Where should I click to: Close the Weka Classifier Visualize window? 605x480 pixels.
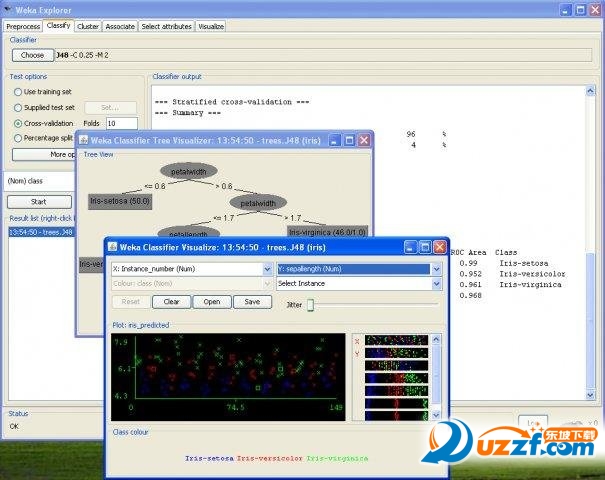pyautogui.click(x=439, y=247)
